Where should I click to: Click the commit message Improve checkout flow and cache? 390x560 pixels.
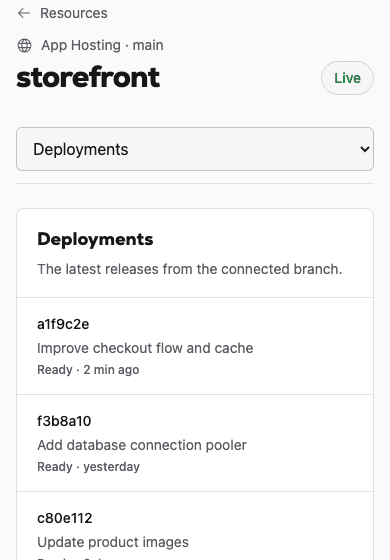(145, 348)
